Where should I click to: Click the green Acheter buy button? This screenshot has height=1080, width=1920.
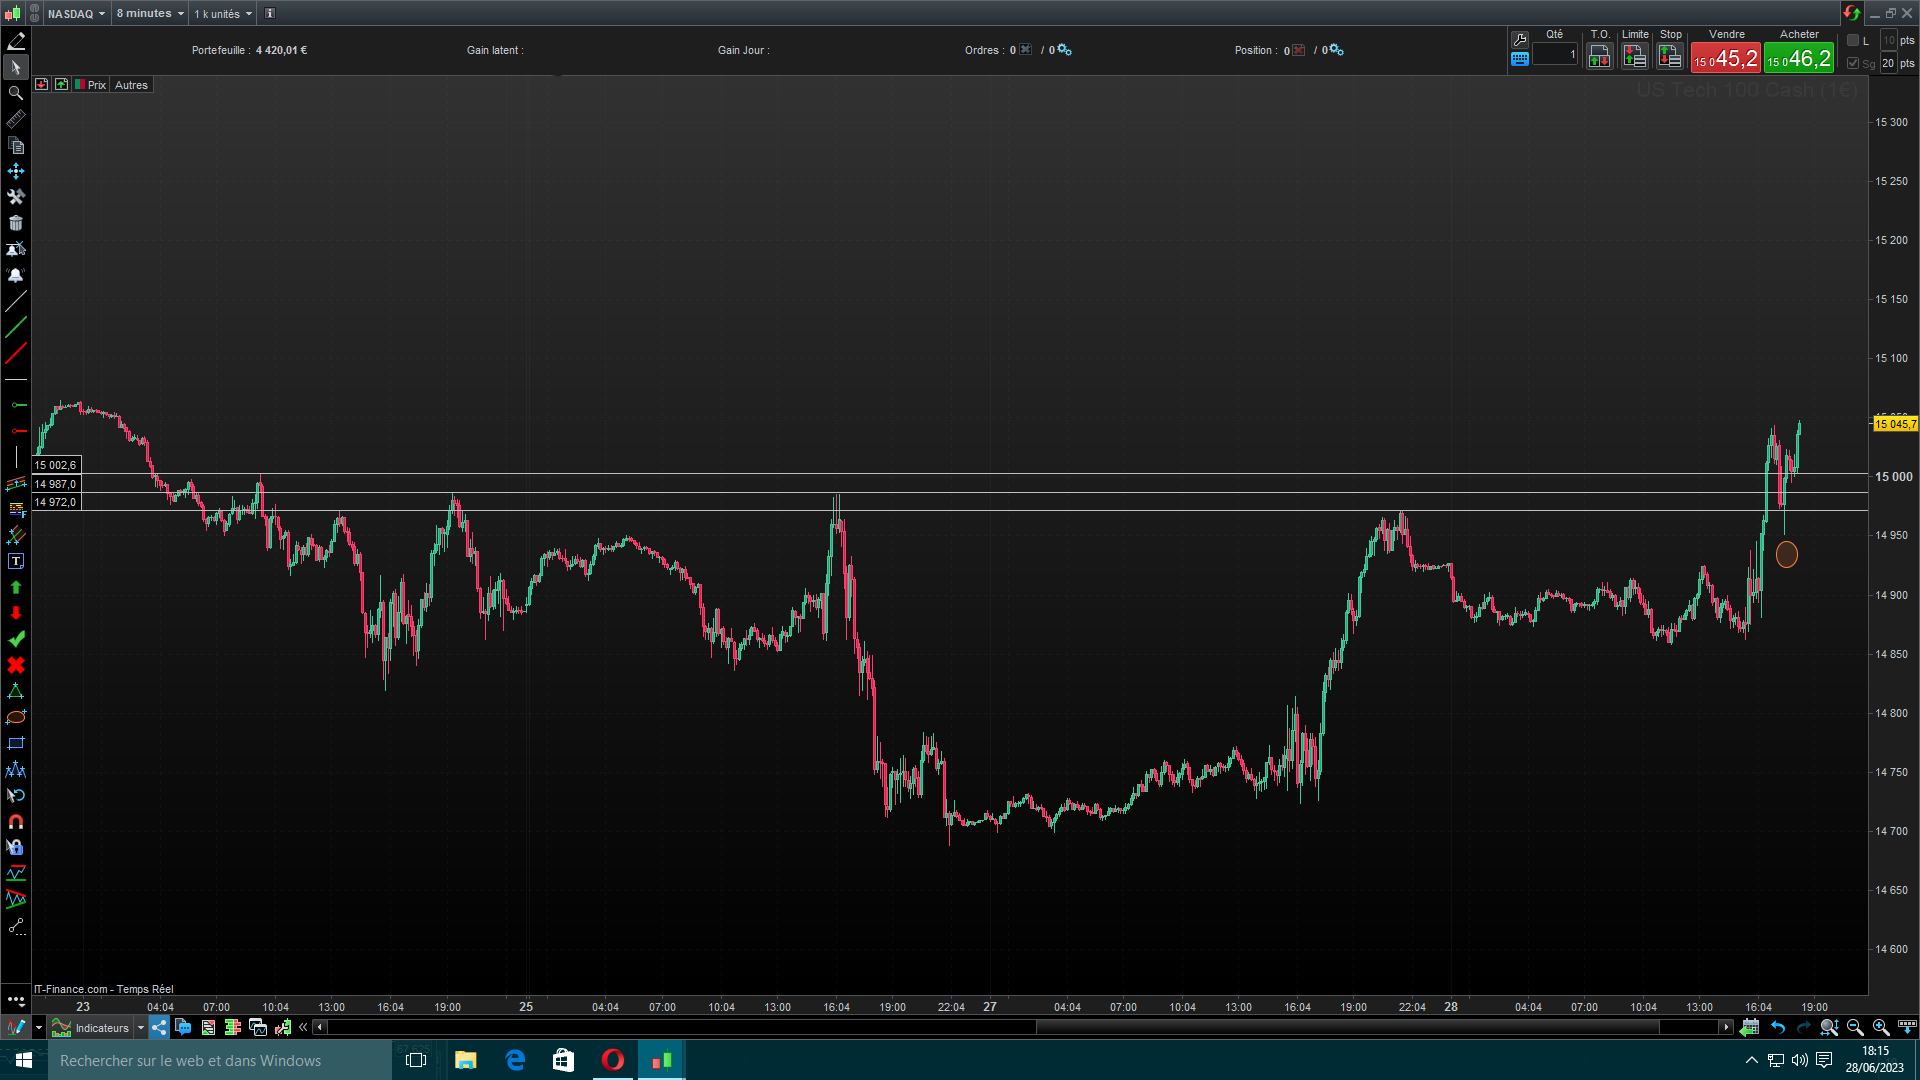click(x=1798, y=59)
